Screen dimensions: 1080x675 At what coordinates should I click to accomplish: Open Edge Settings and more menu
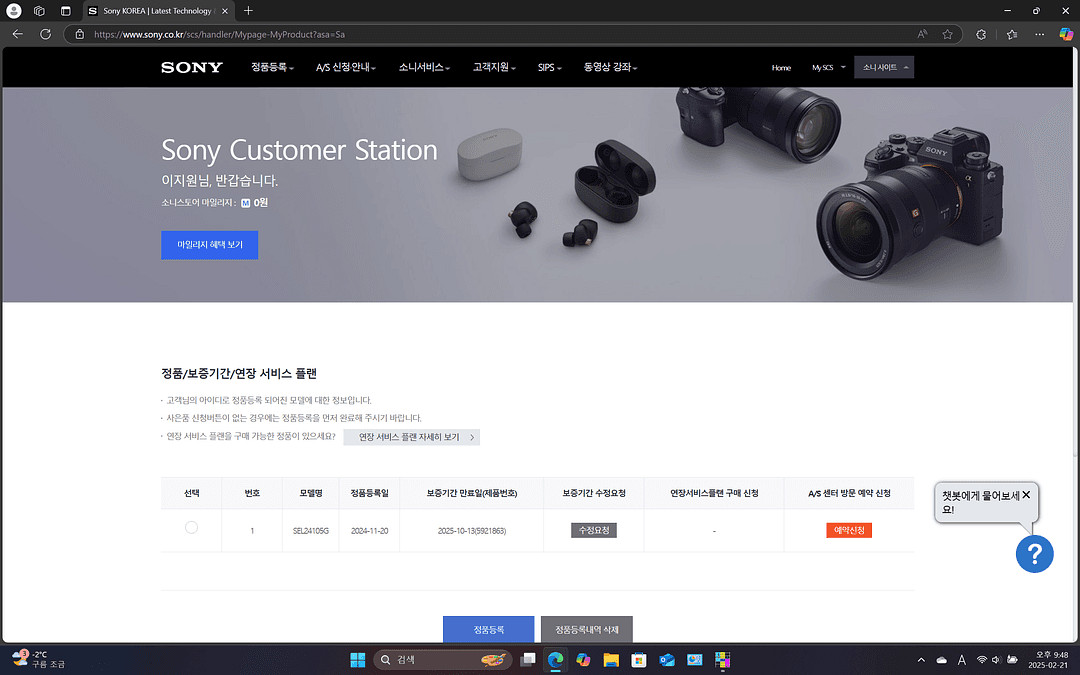point(1039,34)
